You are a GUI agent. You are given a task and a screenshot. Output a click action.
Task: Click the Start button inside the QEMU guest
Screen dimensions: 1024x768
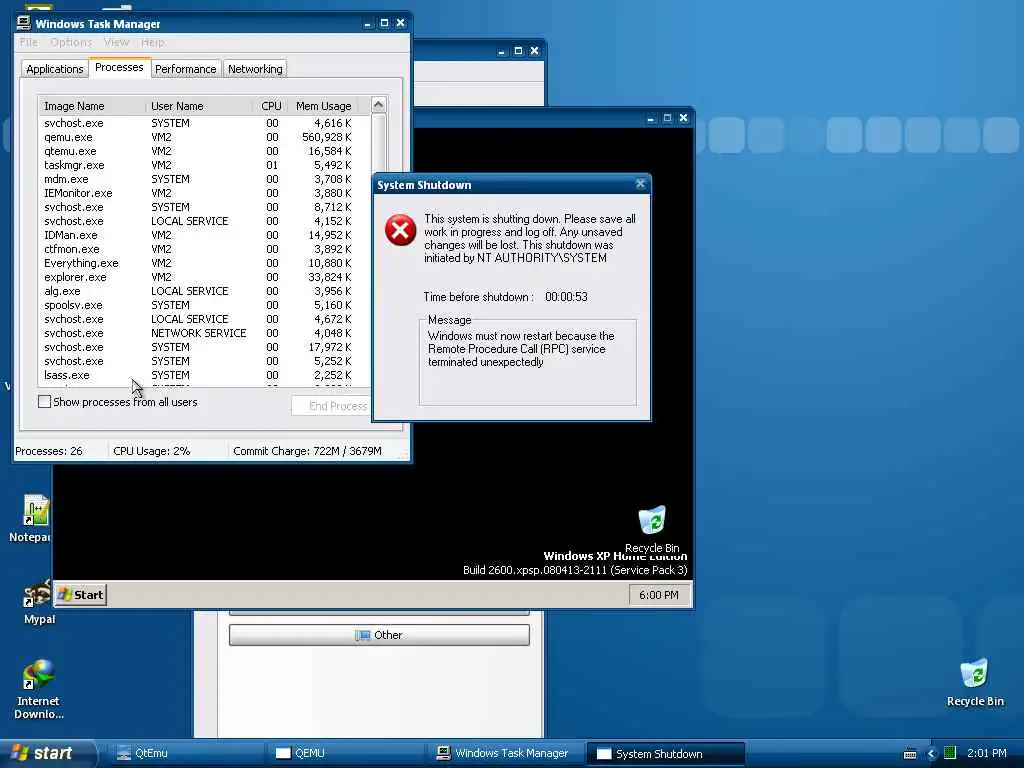pyautogui.click(x=81, y=595)
